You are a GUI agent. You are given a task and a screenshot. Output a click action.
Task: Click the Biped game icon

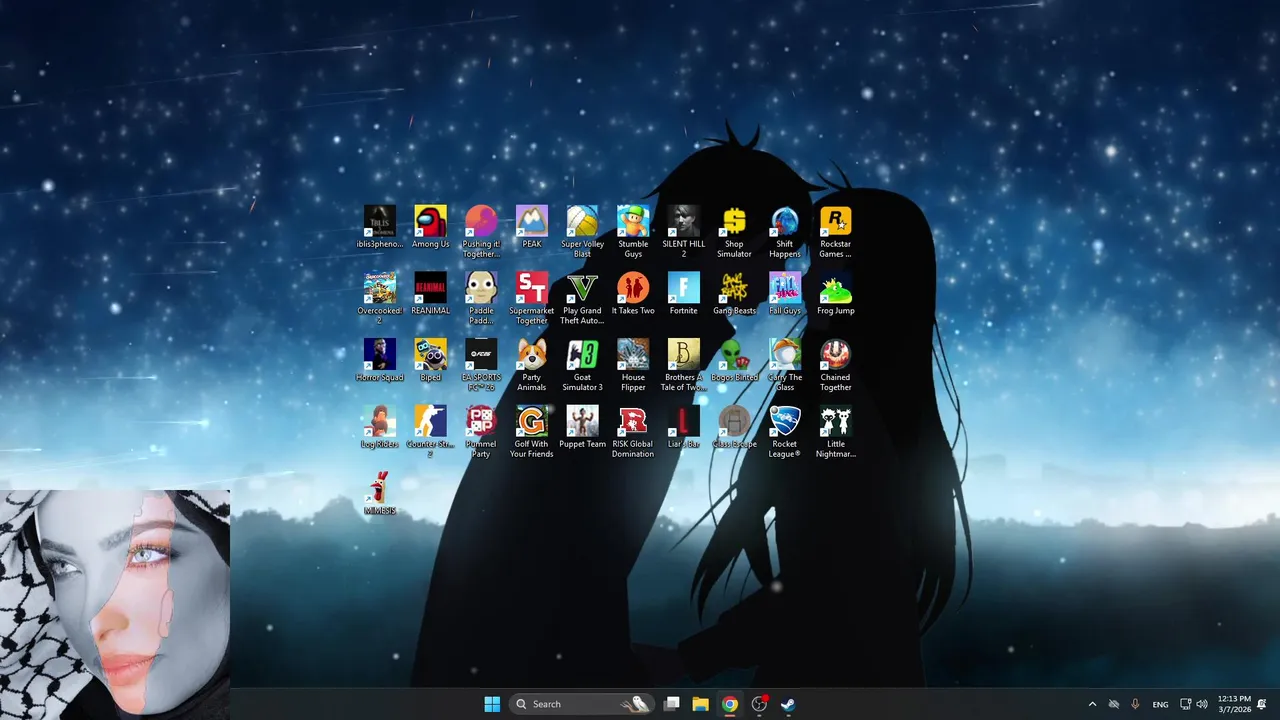[x=431, y=361]
